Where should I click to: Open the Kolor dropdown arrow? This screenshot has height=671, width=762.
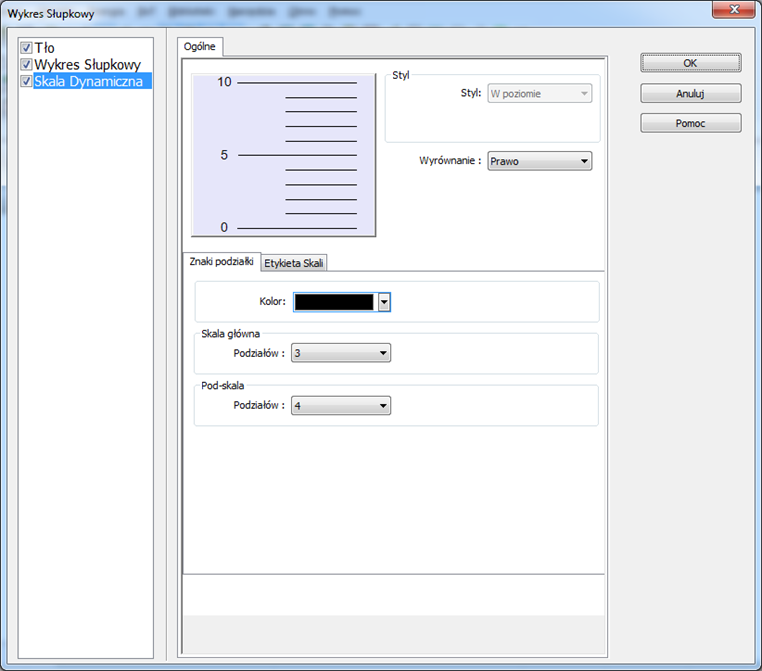click(384, 302)
